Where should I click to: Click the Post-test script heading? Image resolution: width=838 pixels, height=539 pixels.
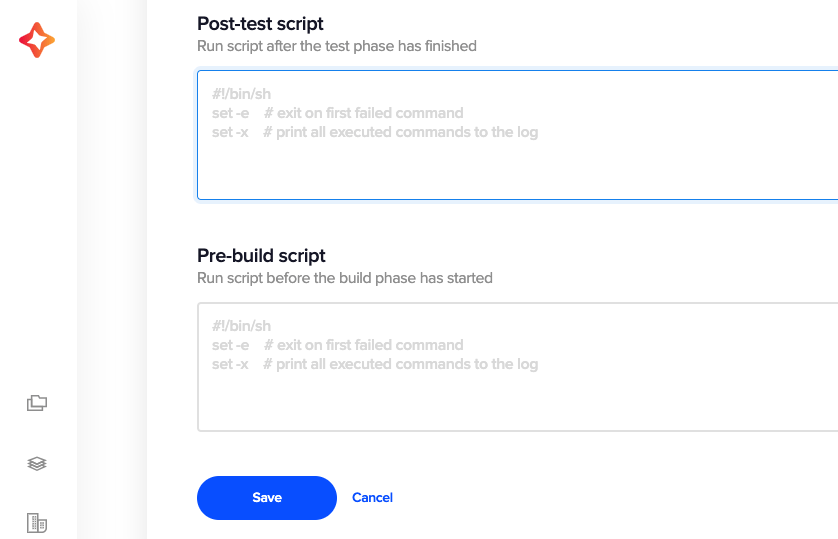tap(260, 24)
